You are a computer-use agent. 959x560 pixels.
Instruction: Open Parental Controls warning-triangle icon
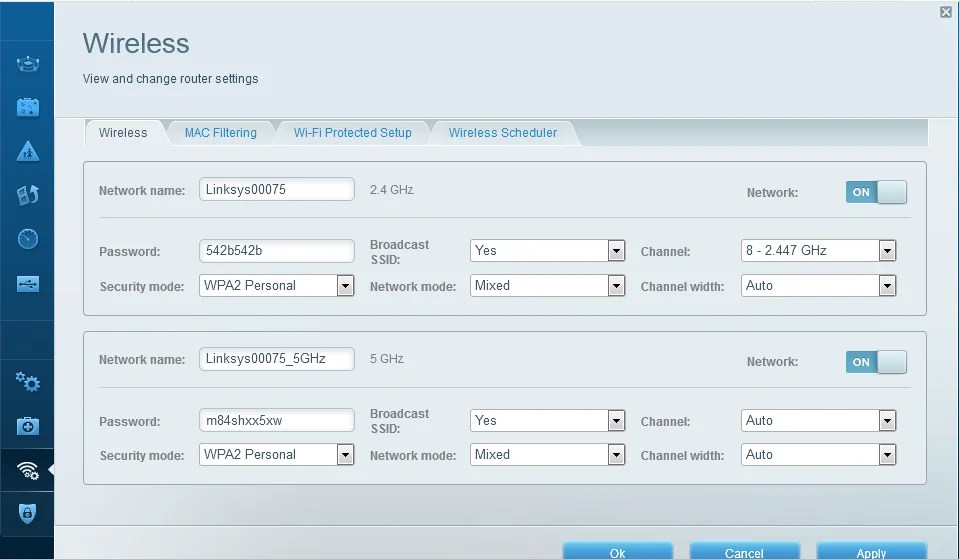pyautogui.click(x=28, y=151)
